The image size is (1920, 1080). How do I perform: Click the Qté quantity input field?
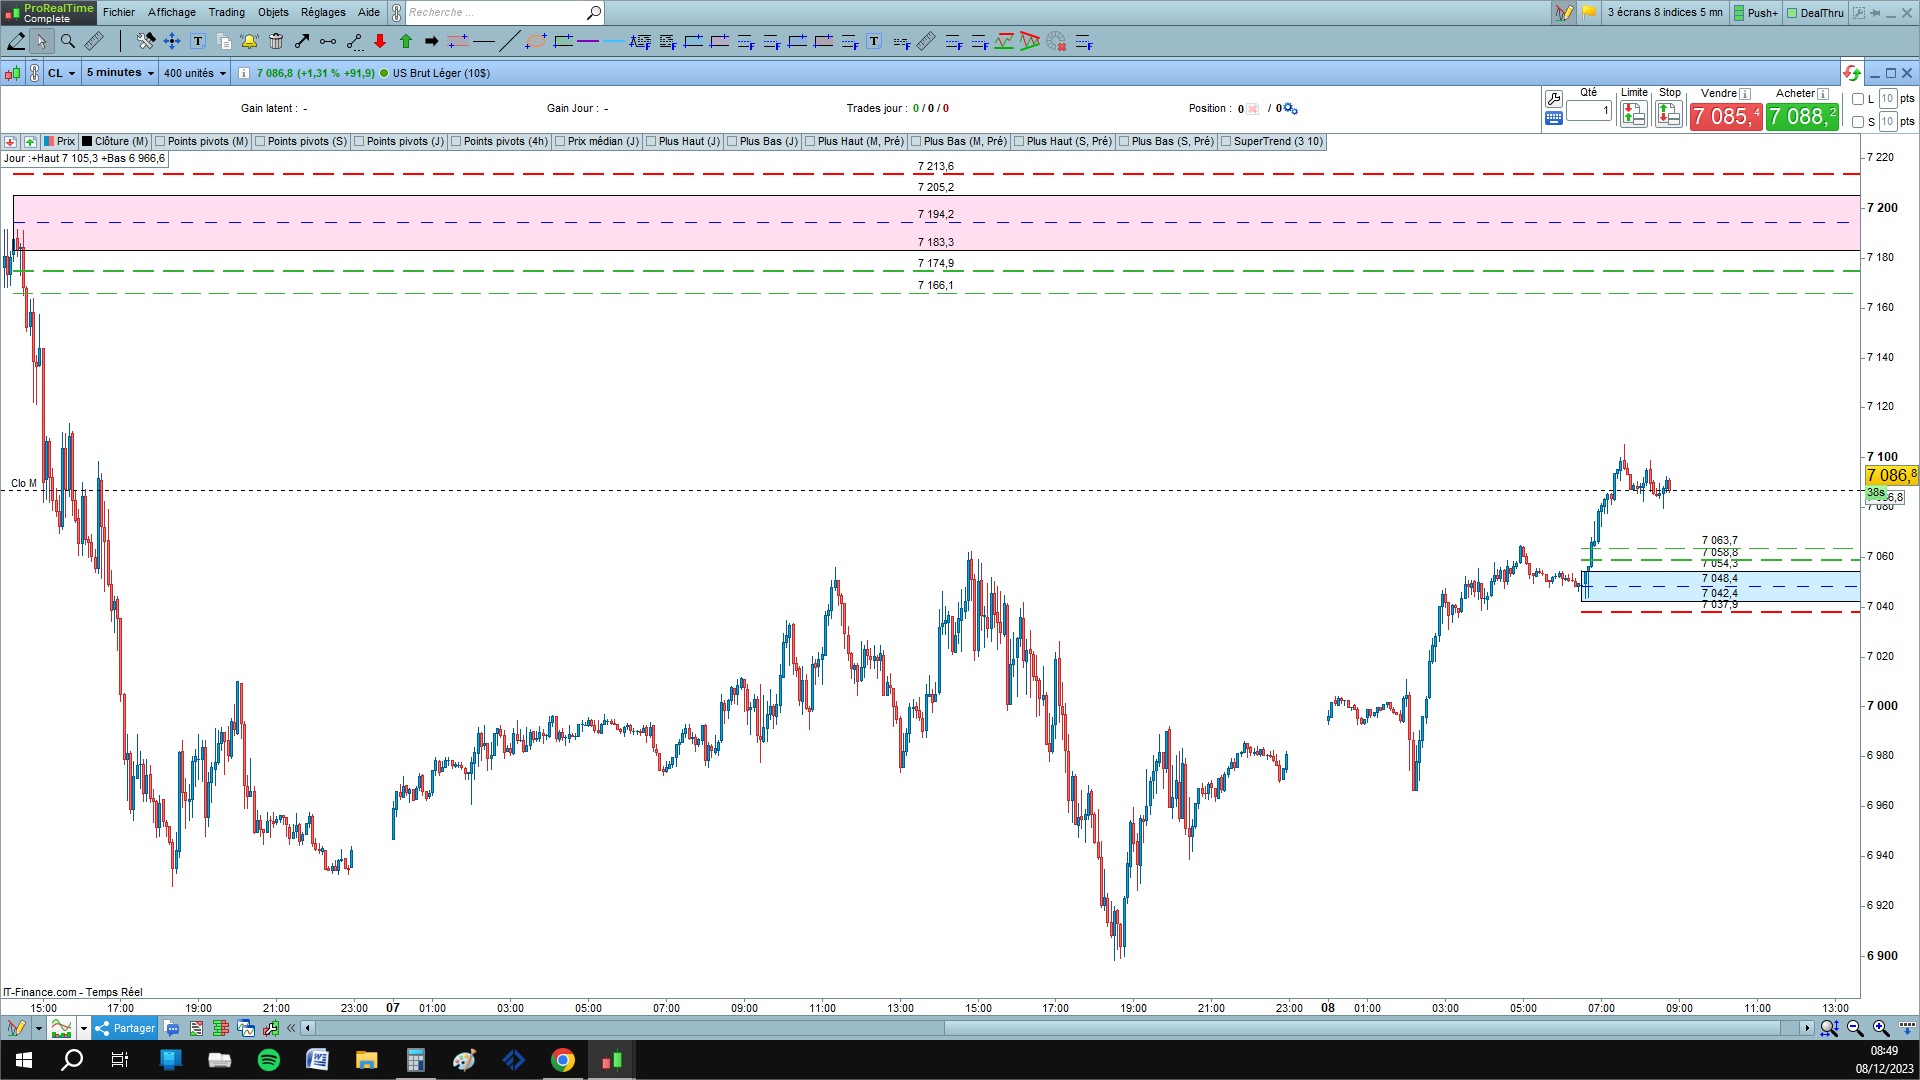(1588, 111)
